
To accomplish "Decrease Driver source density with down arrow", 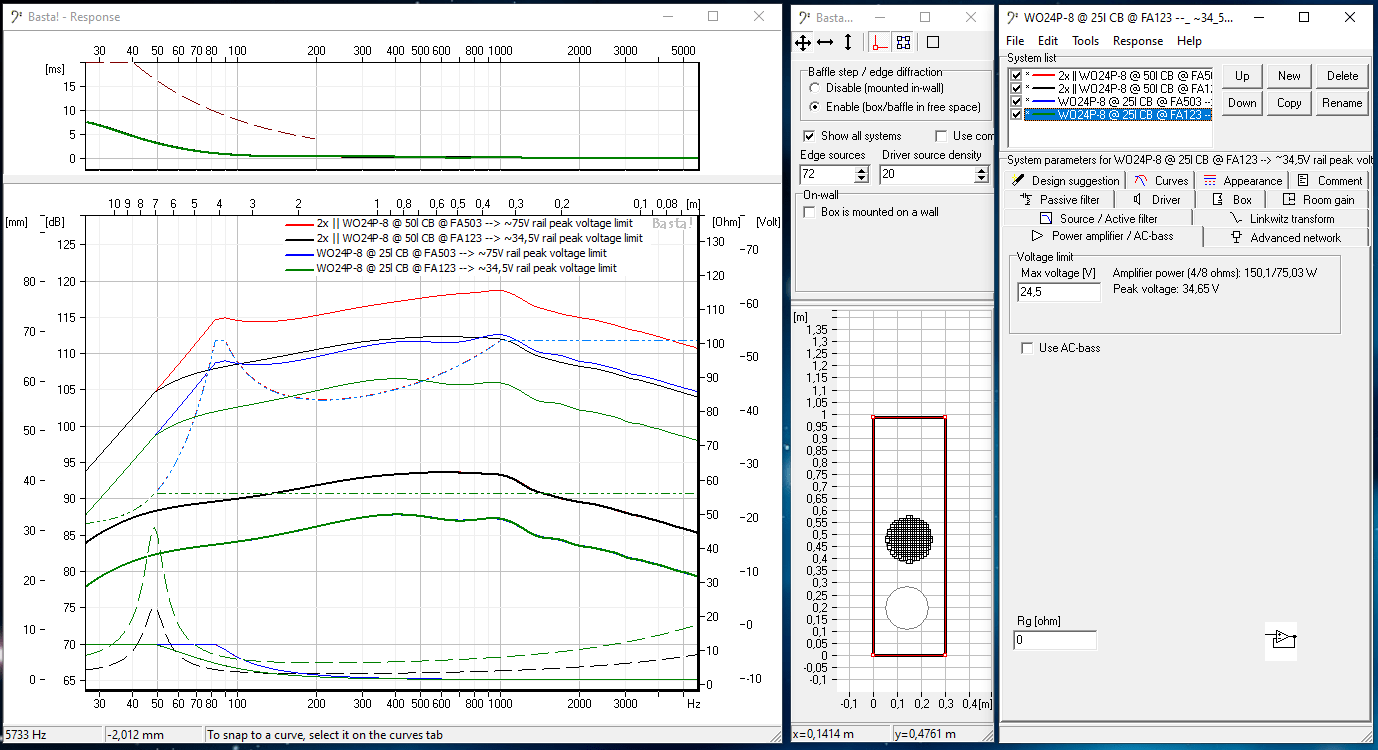I will [982, 178].
